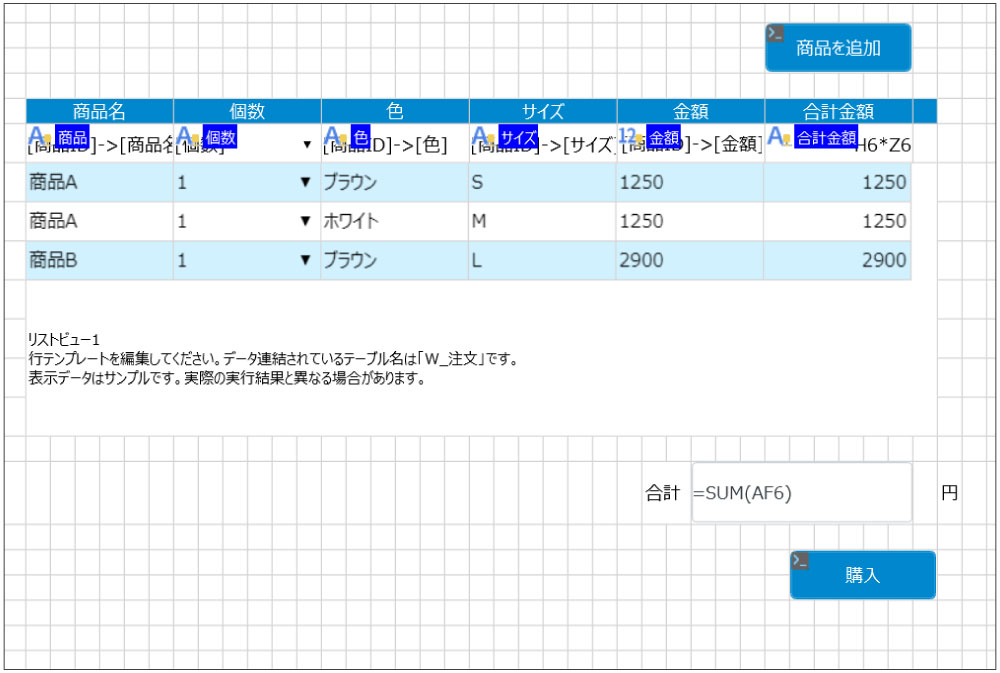Click the text-type icon beside 色 tag

(x=335, y=136)
